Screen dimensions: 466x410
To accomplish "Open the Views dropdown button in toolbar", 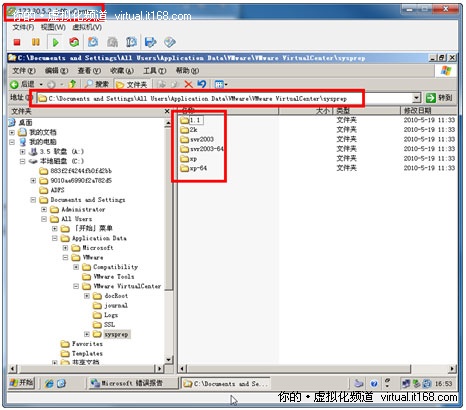I will (x=221, y=84).
